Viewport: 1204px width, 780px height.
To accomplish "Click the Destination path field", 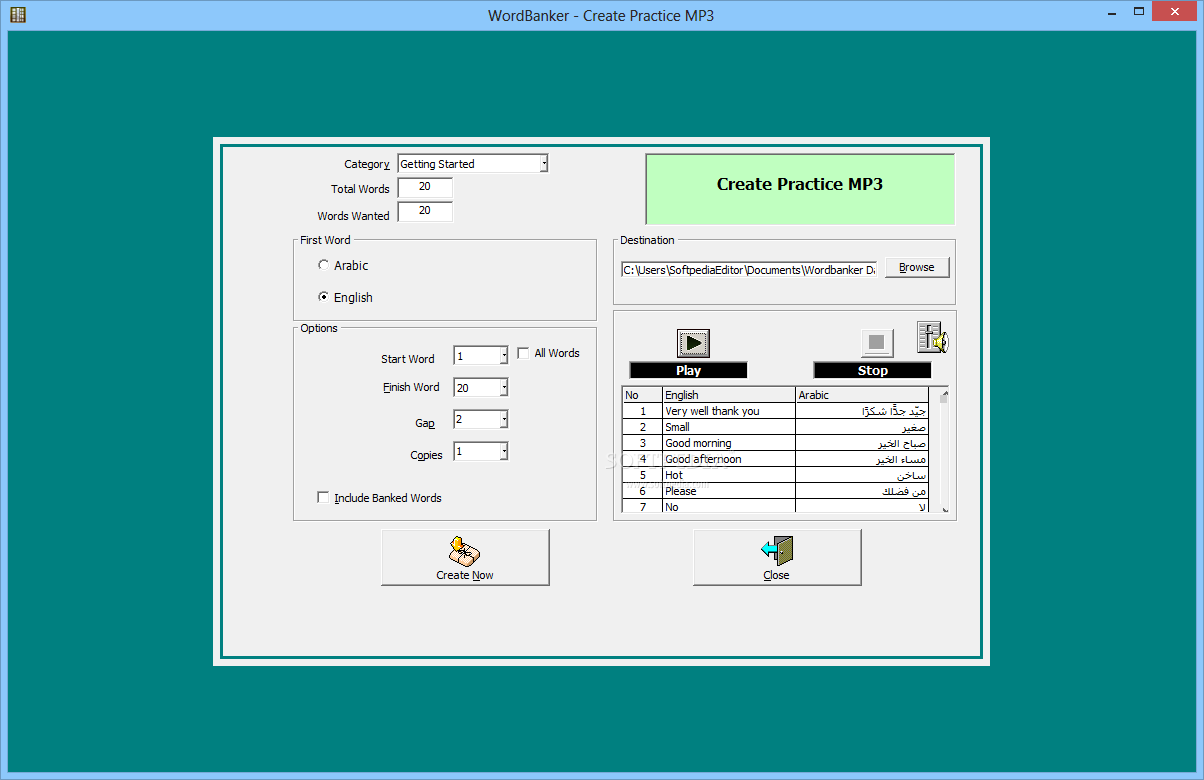I will point(749,269).
